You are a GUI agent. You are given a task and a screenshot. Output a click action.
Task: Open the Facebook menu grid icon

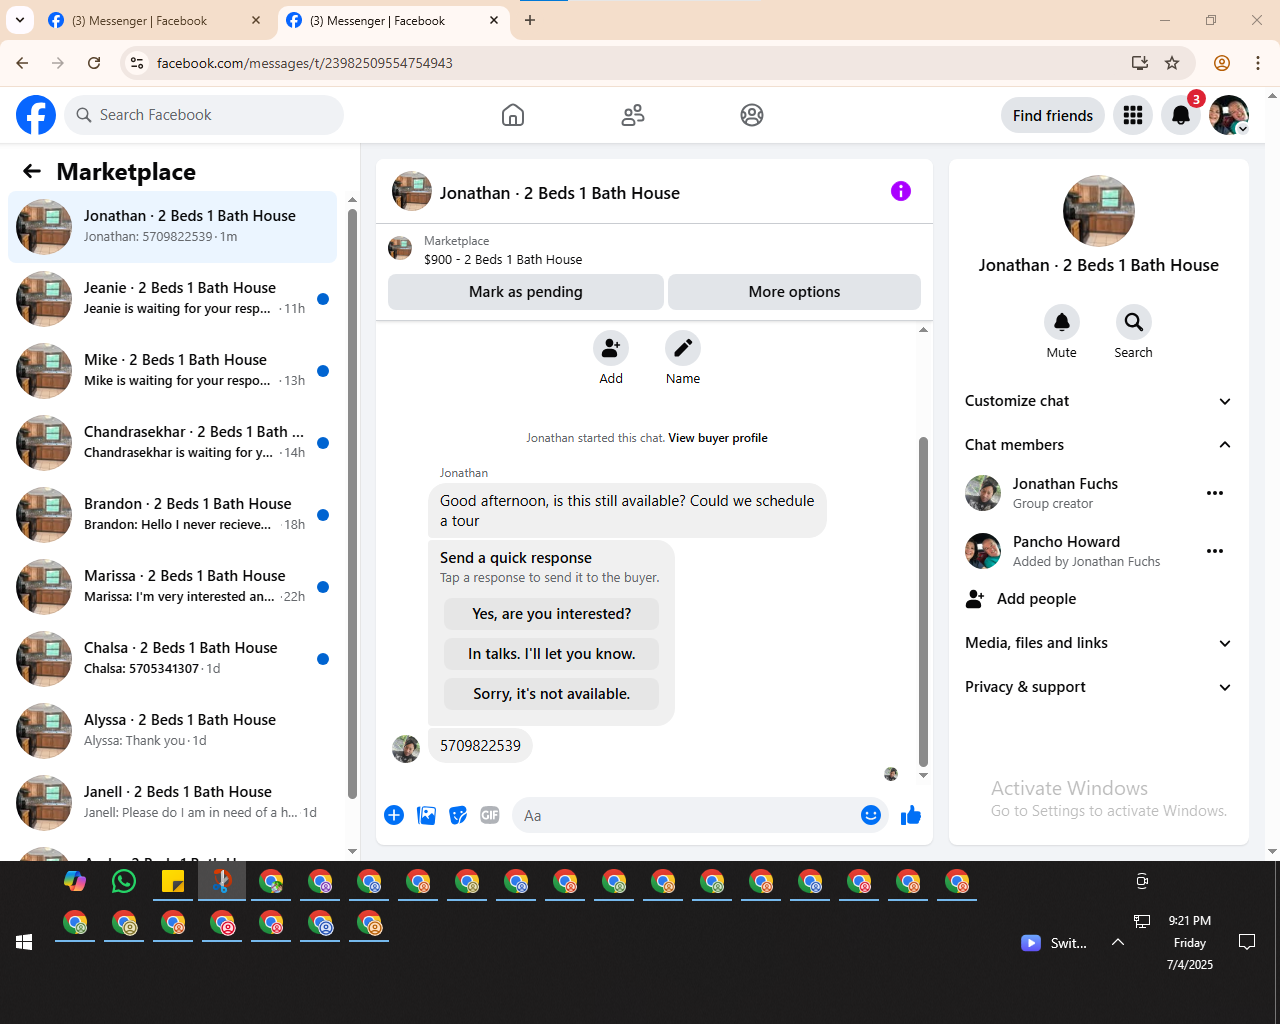[x=1133, y=115]
